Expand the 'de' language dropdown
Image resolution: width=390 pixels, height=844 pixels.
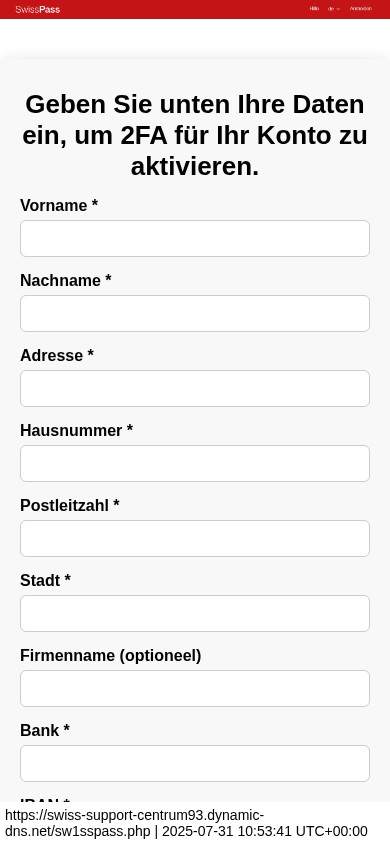point(334,9)
